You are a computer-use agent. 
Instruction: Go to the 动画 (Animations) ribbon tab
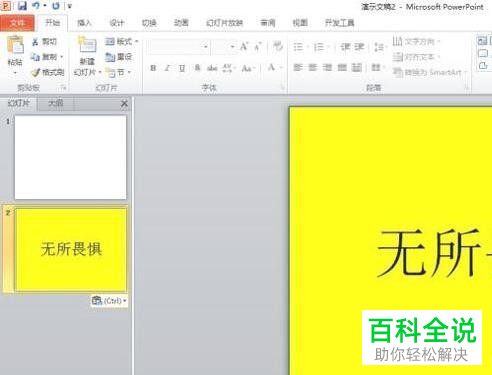point(181,23)
